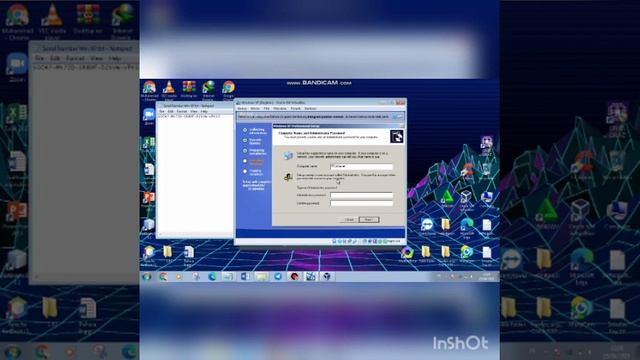Launch the Zoom desktop icon
640x360 pixels.
click(x=149, y=116)
